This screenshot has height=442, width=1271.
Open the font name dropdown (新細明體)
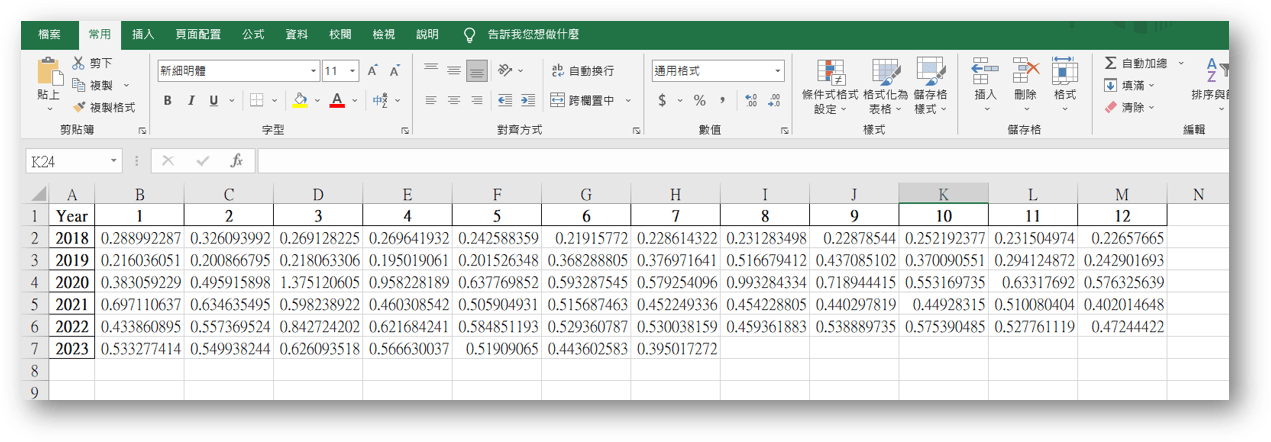313,71
